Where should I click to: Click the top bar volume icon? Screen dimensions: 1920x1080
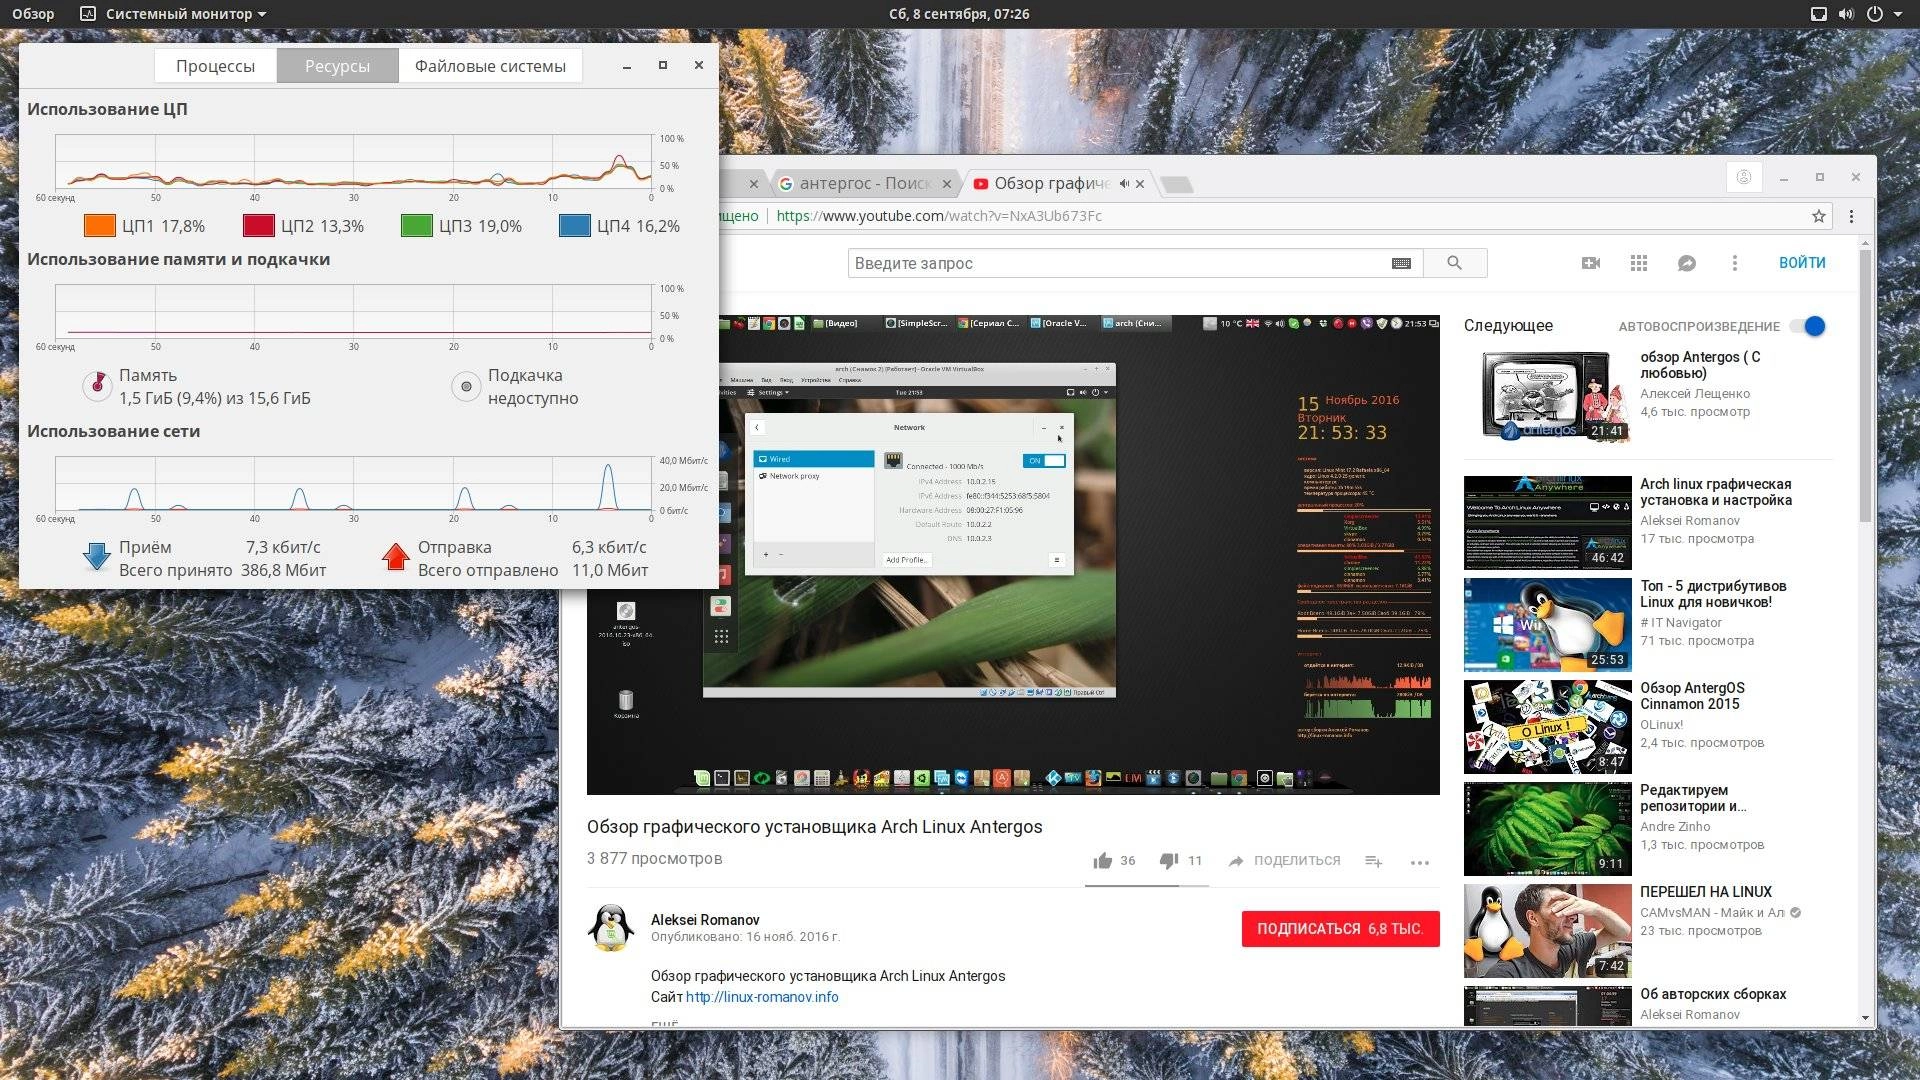pos(1846,14)
